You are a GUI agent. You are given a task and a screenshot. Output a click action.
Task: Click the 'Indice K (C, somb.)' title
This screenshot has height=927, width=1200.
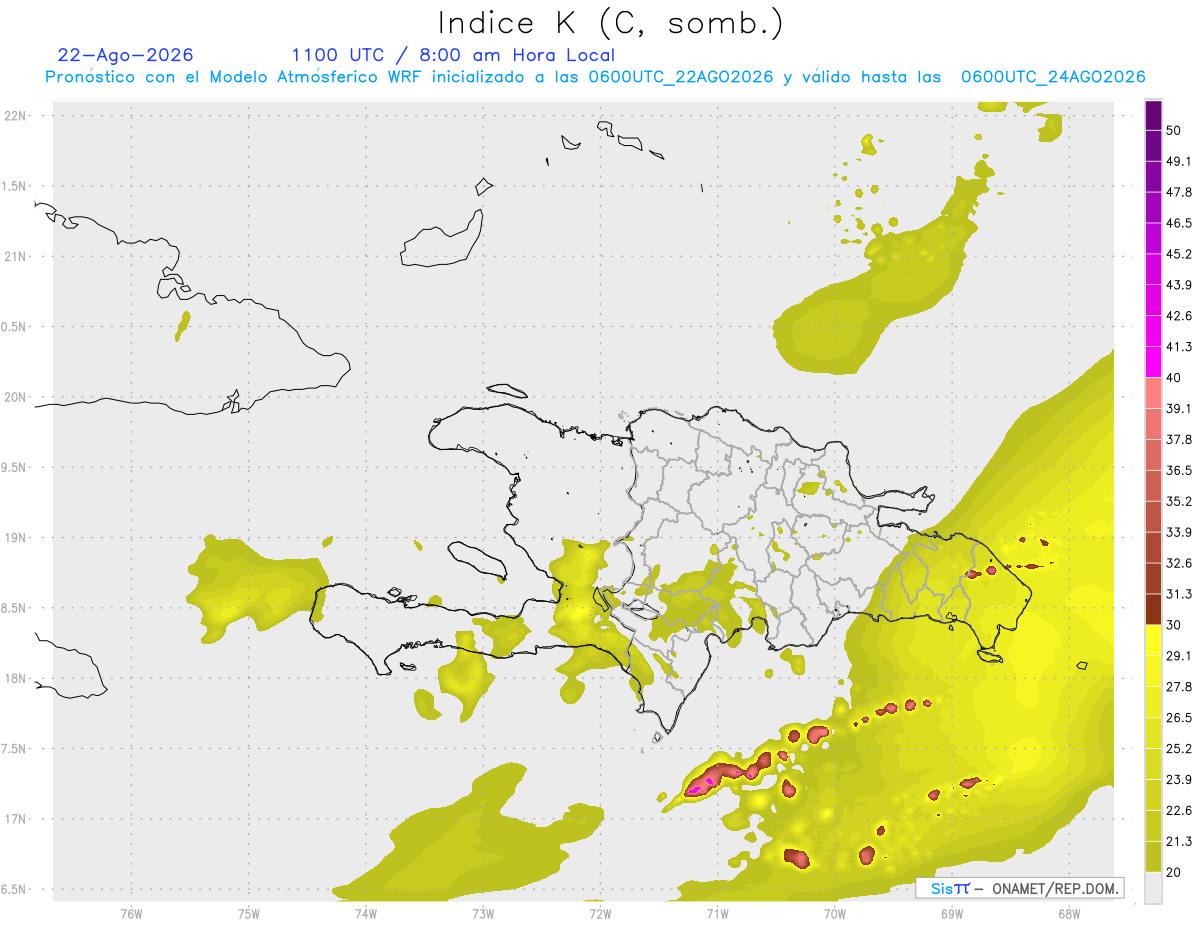click(x=610, y=23)
